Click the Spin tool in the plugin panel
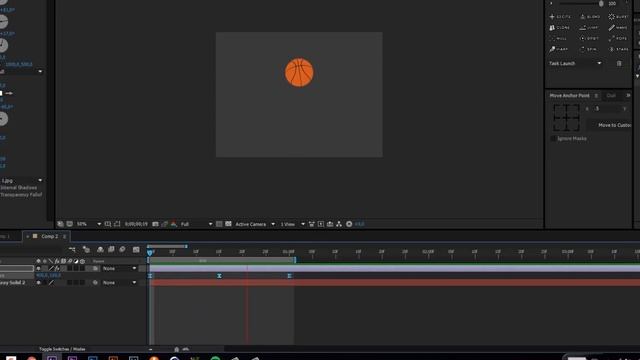The image size is (640, 360). click(589, 49)
